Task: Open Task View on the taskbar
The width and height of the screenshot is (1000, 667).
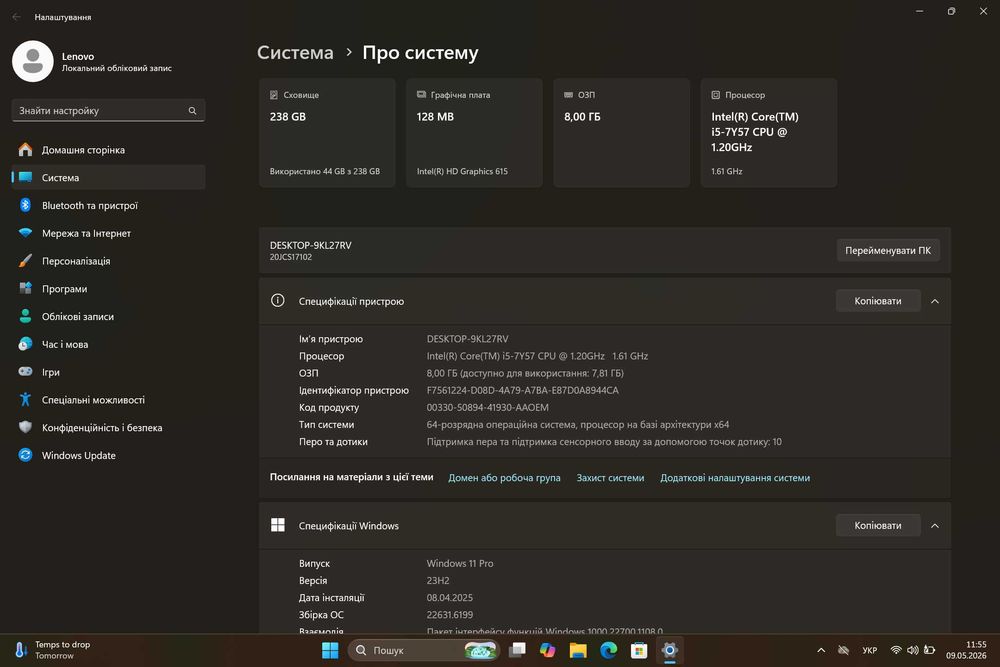Action: pos(517,650)
